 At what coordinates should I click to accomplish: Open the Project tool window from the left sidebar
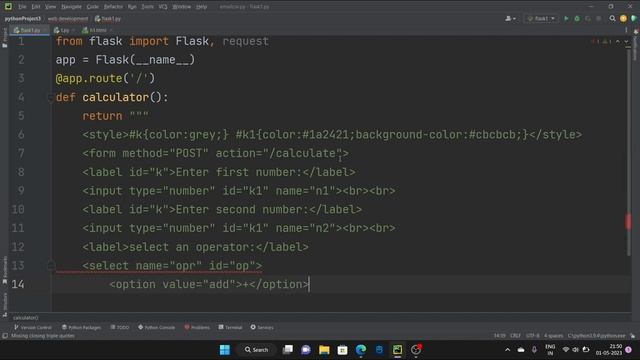(4, 38)
